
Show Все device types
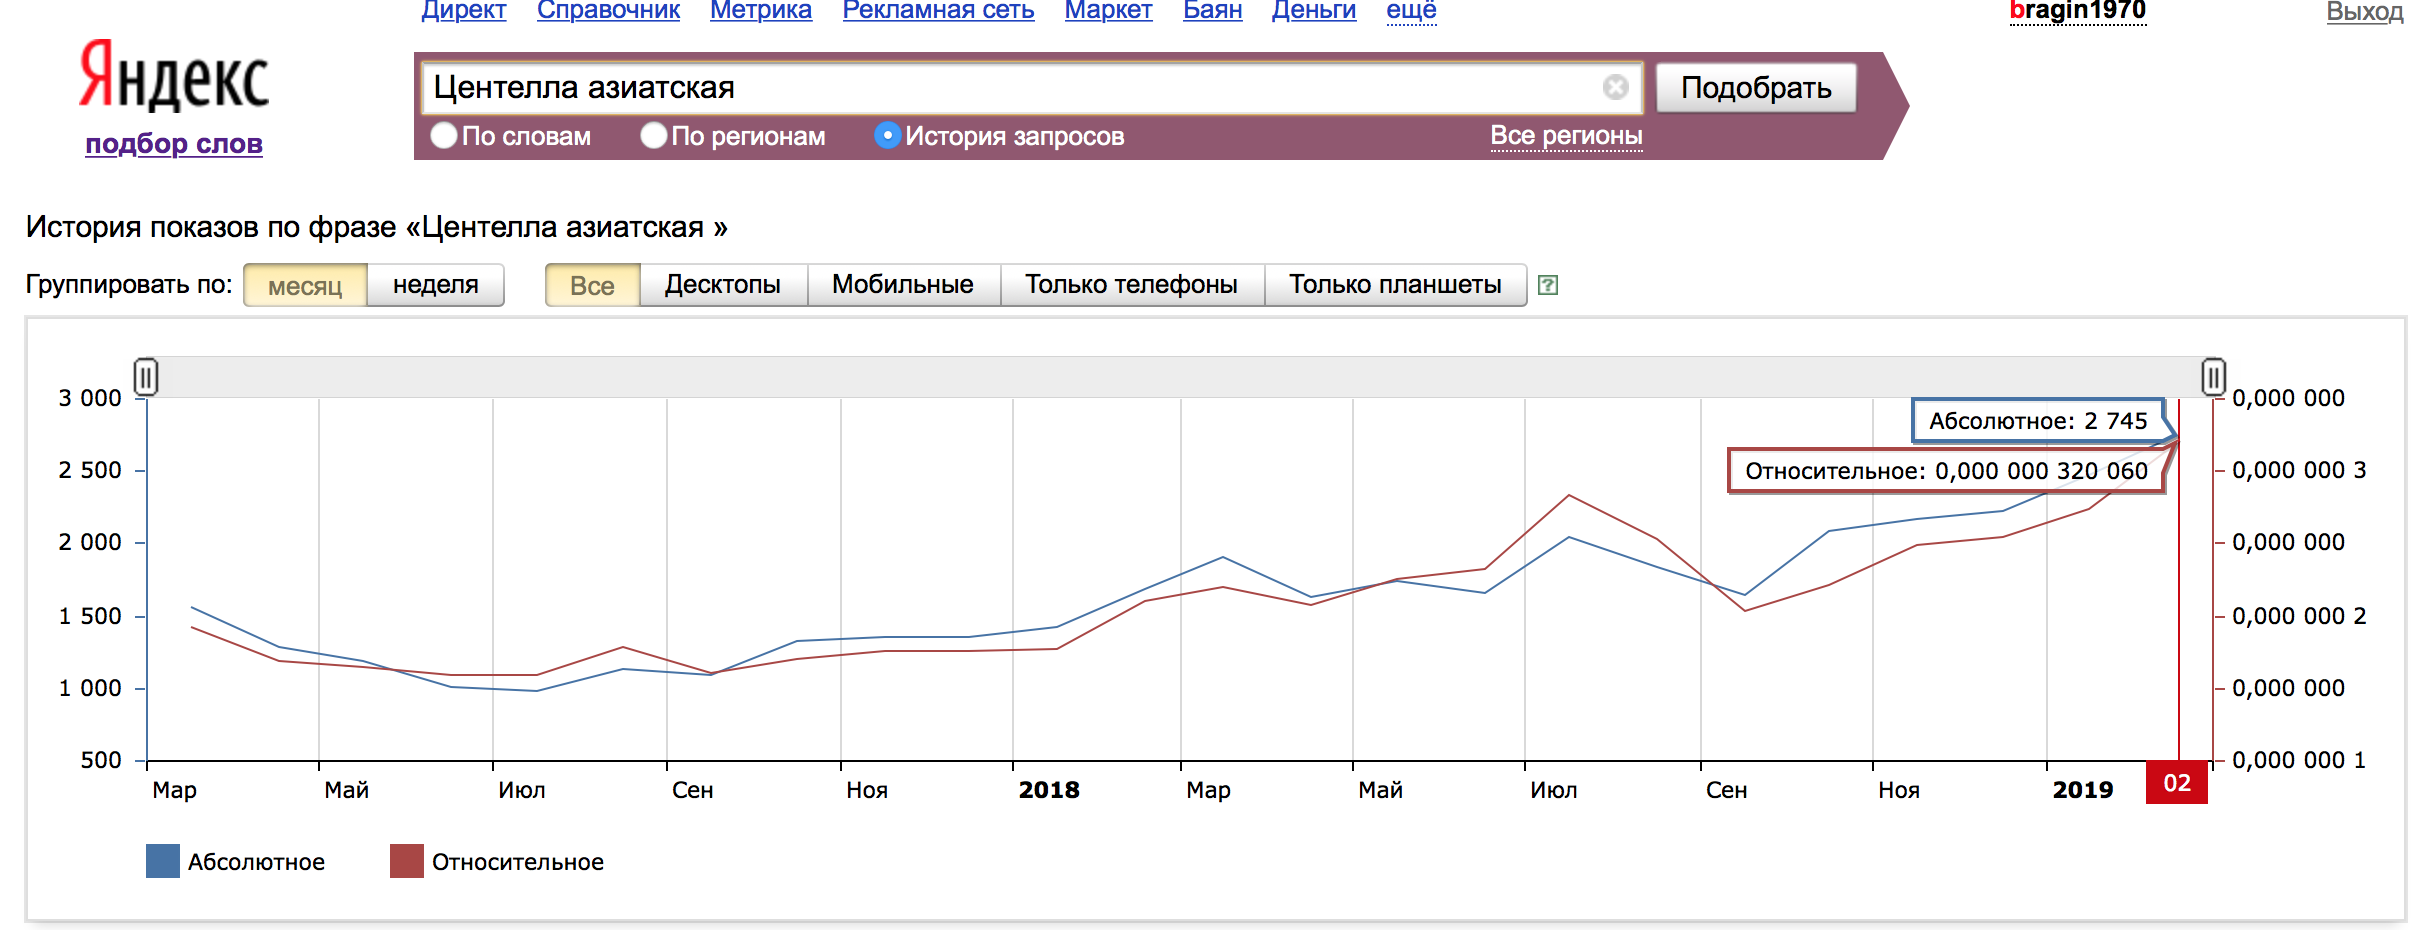point(592,285)
